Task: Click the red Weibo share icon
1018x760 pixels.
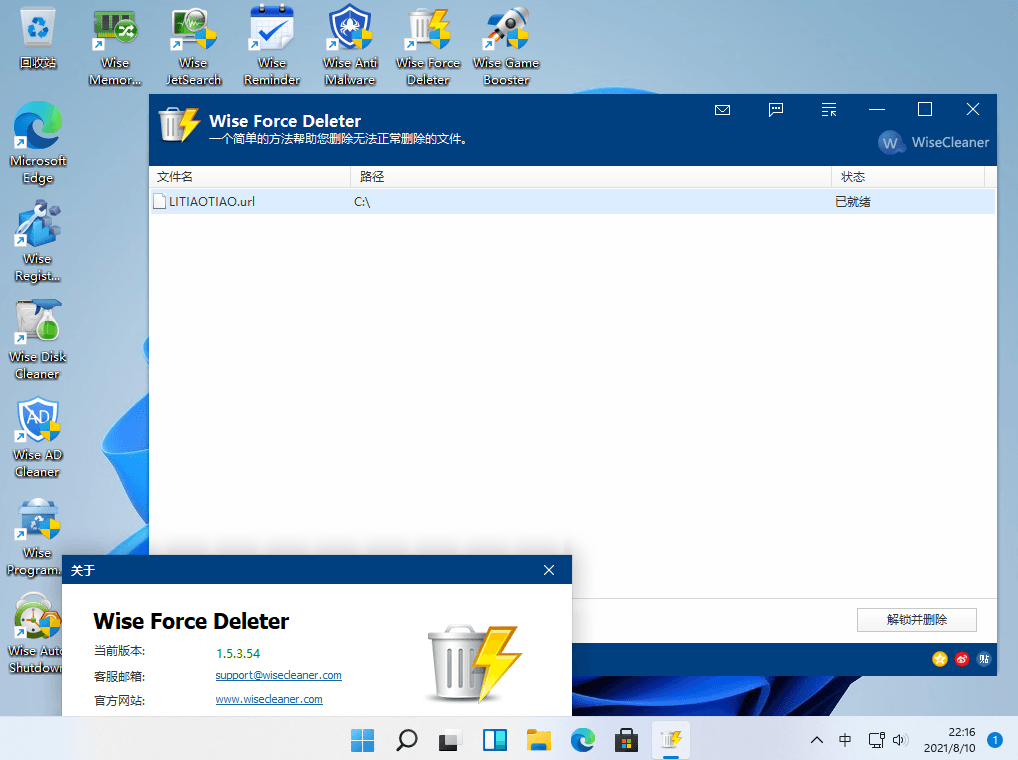Action: [962, 659]
